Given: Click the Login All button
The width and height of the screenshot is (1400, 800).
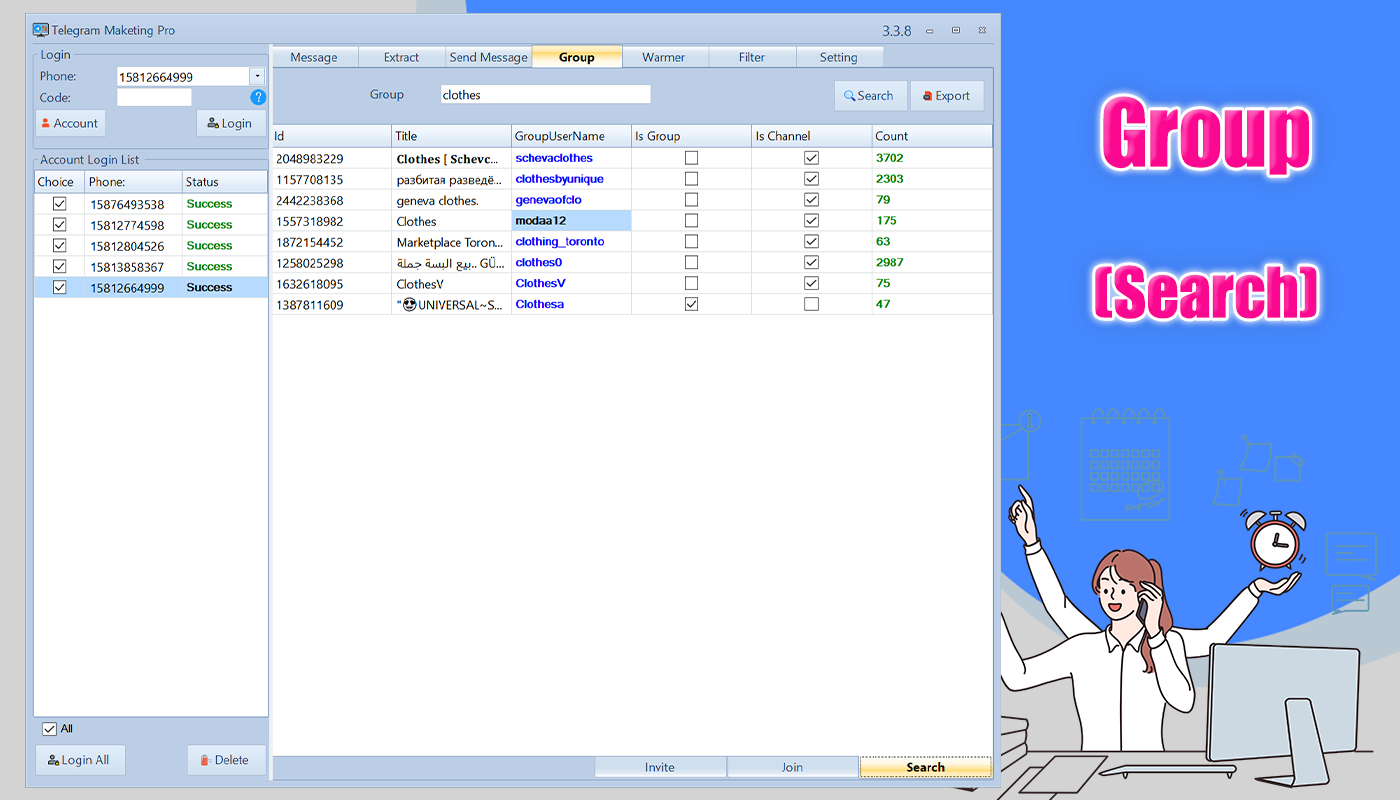Looking at the screenshot, I should pos(78,760).
